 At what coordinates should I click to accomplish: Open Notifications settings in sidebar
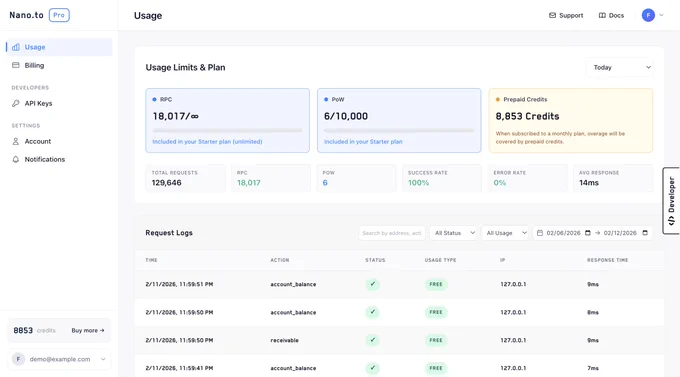[59, 159]
